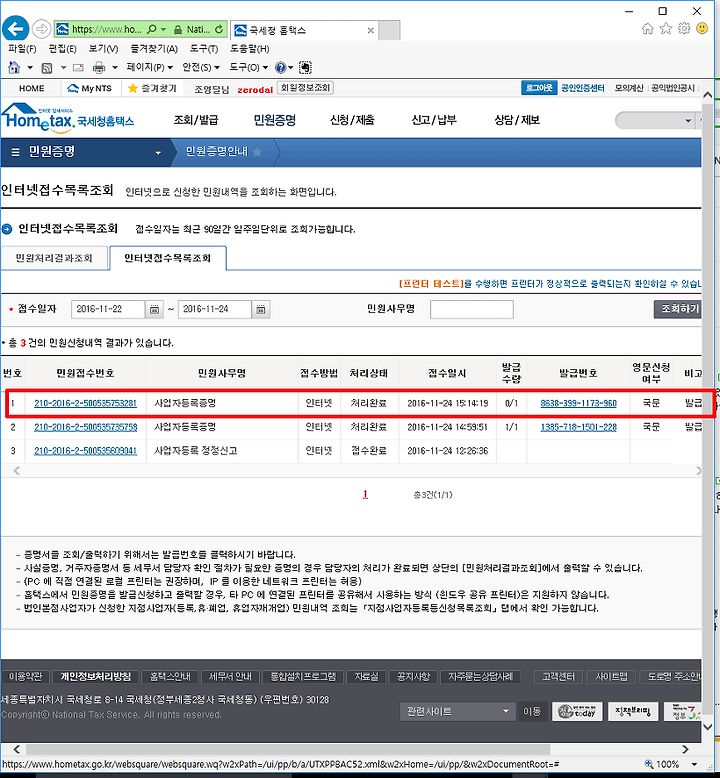This screenshot has width=720, height=778.
Task: Click the 민원증명안내 breadcrumb item
Action: pos(217,151)
